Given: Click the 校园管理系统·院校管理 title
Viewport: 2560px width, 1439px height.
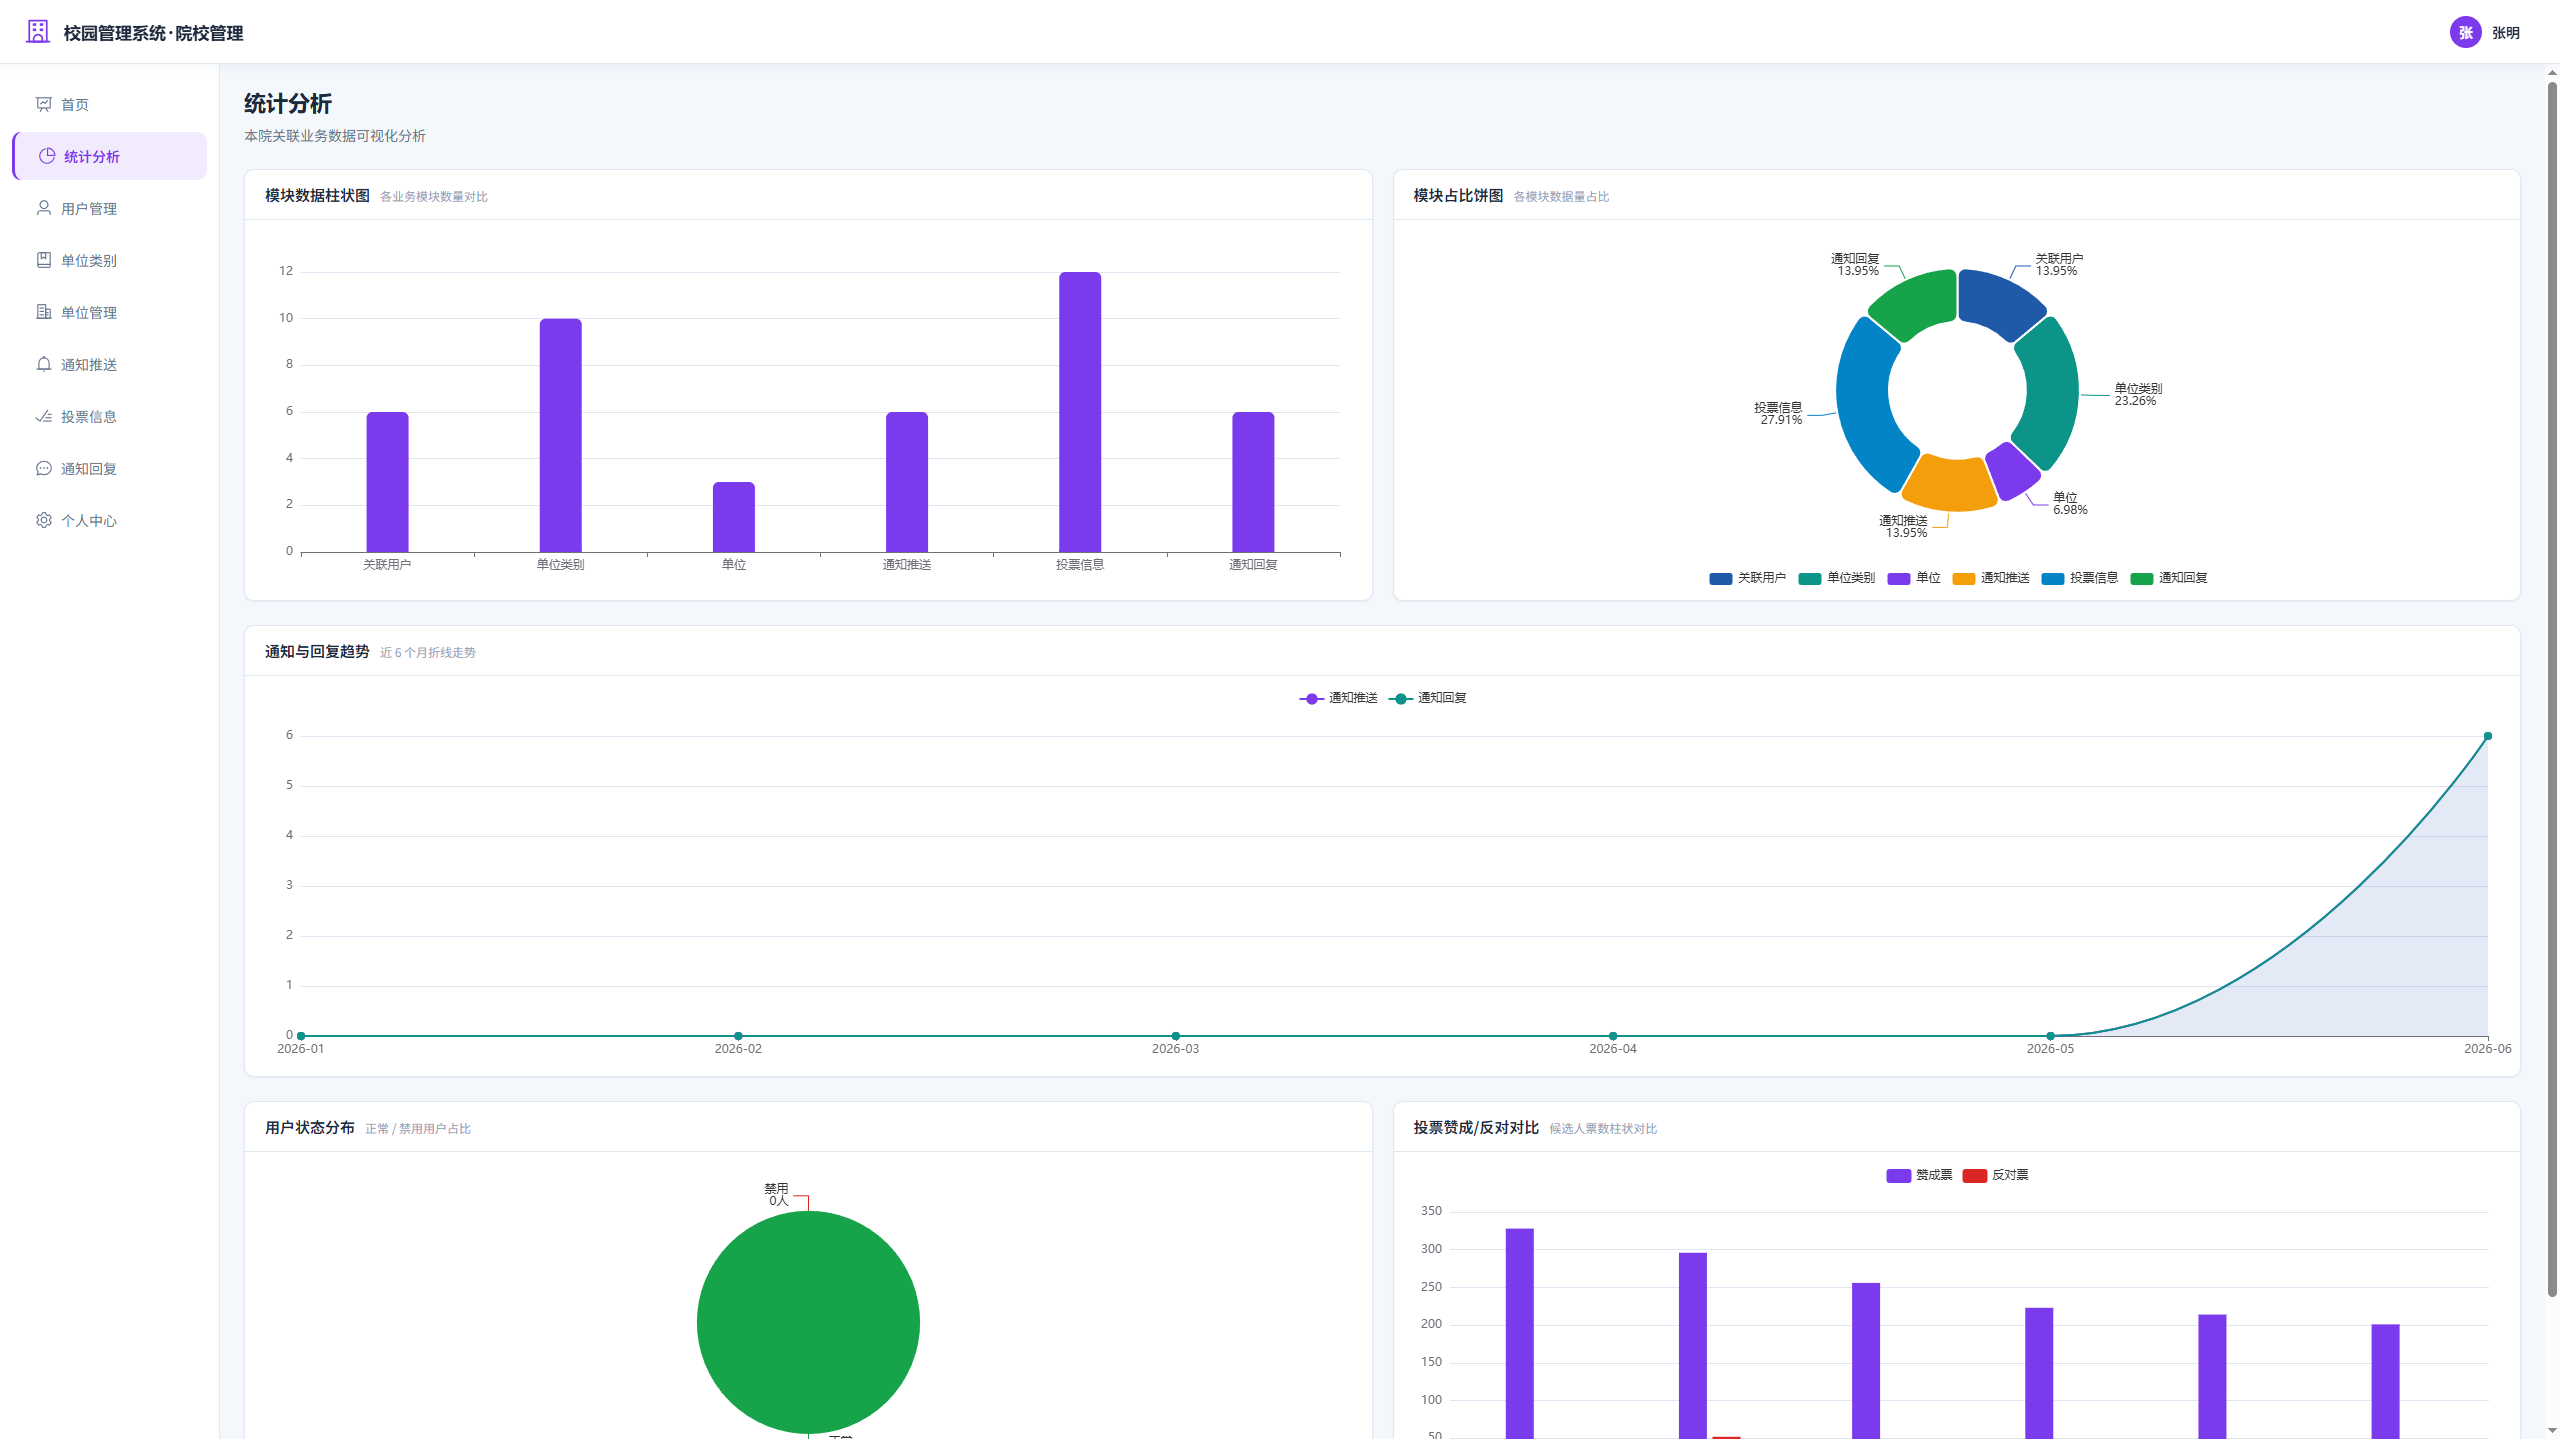Looking at the screenshot, I should [153, 33].
